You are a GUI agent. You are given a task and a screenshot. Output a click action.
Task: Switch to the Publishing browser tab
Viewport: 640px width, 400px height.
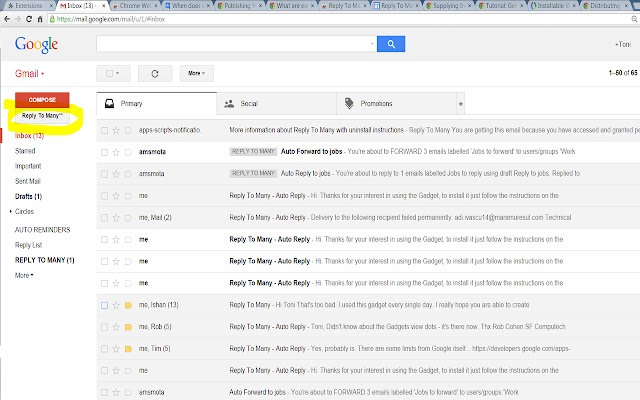[x=240, y=6]
